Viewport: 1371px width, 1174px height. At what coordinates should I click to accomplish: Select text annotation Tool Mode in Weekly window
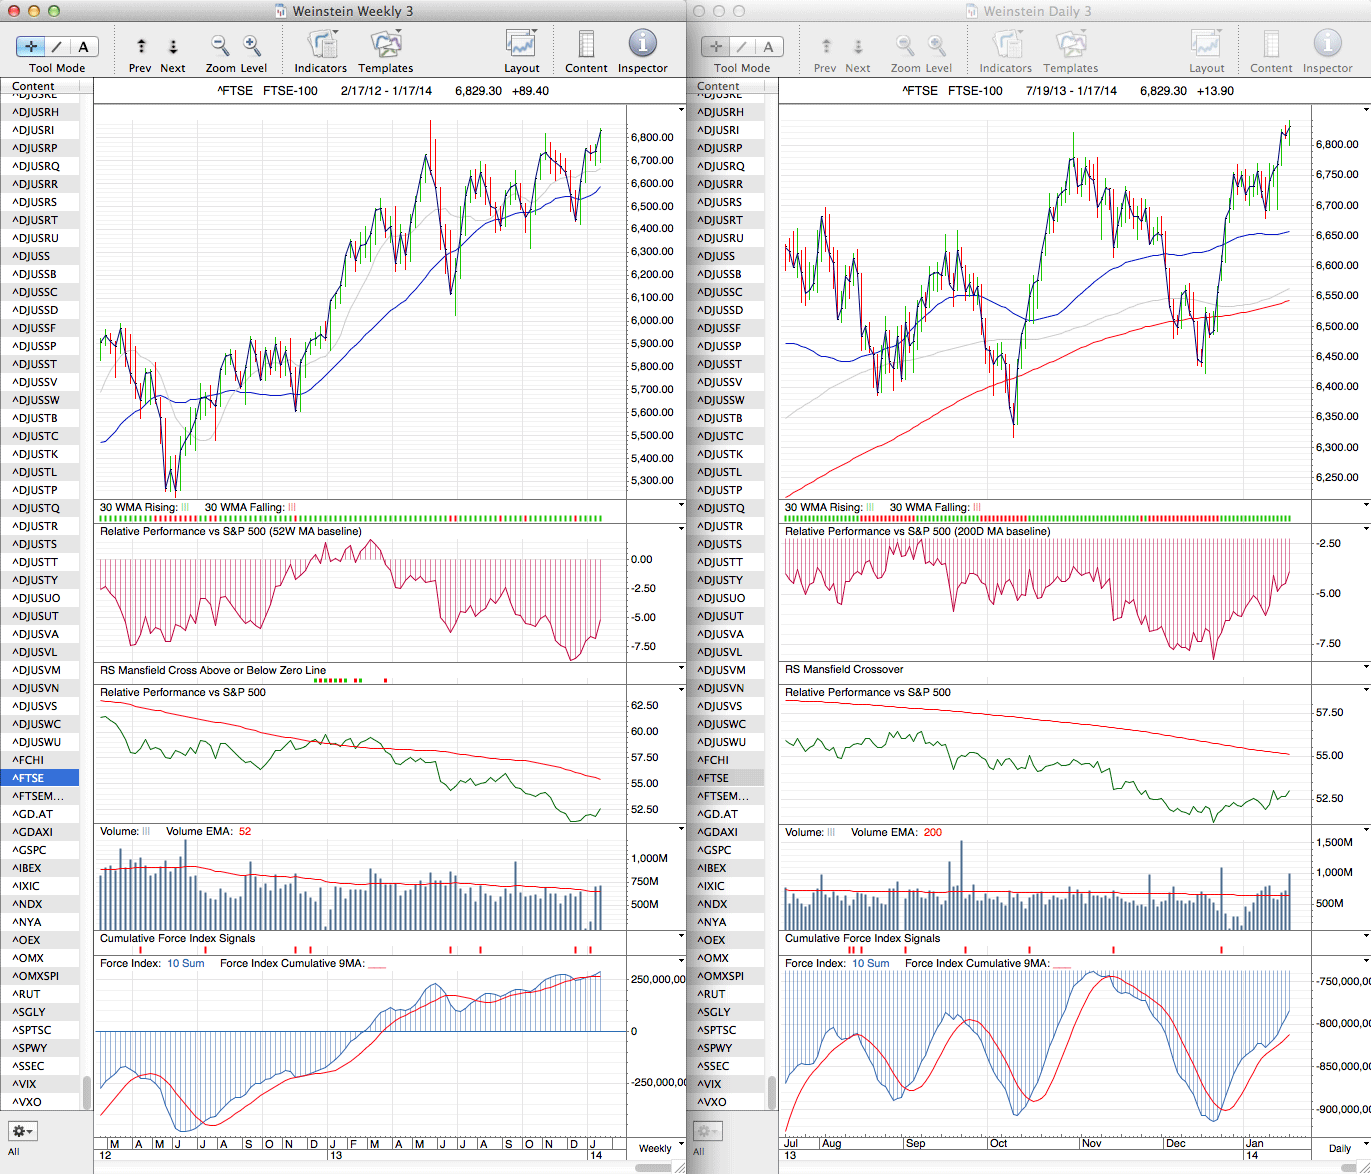coord(83,46)
